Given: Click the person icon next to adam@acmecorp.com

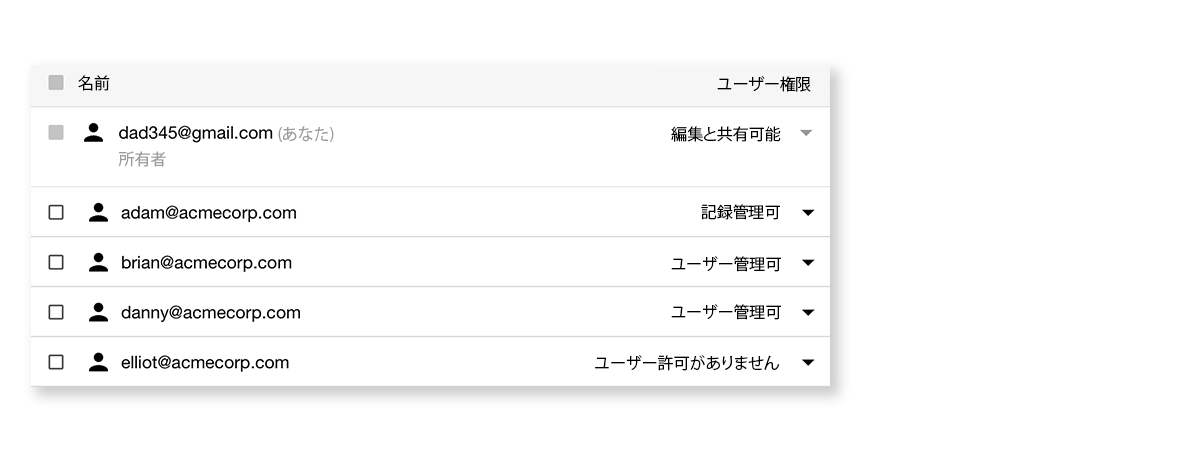Looking at the screenshot, I should pos(98,212).
